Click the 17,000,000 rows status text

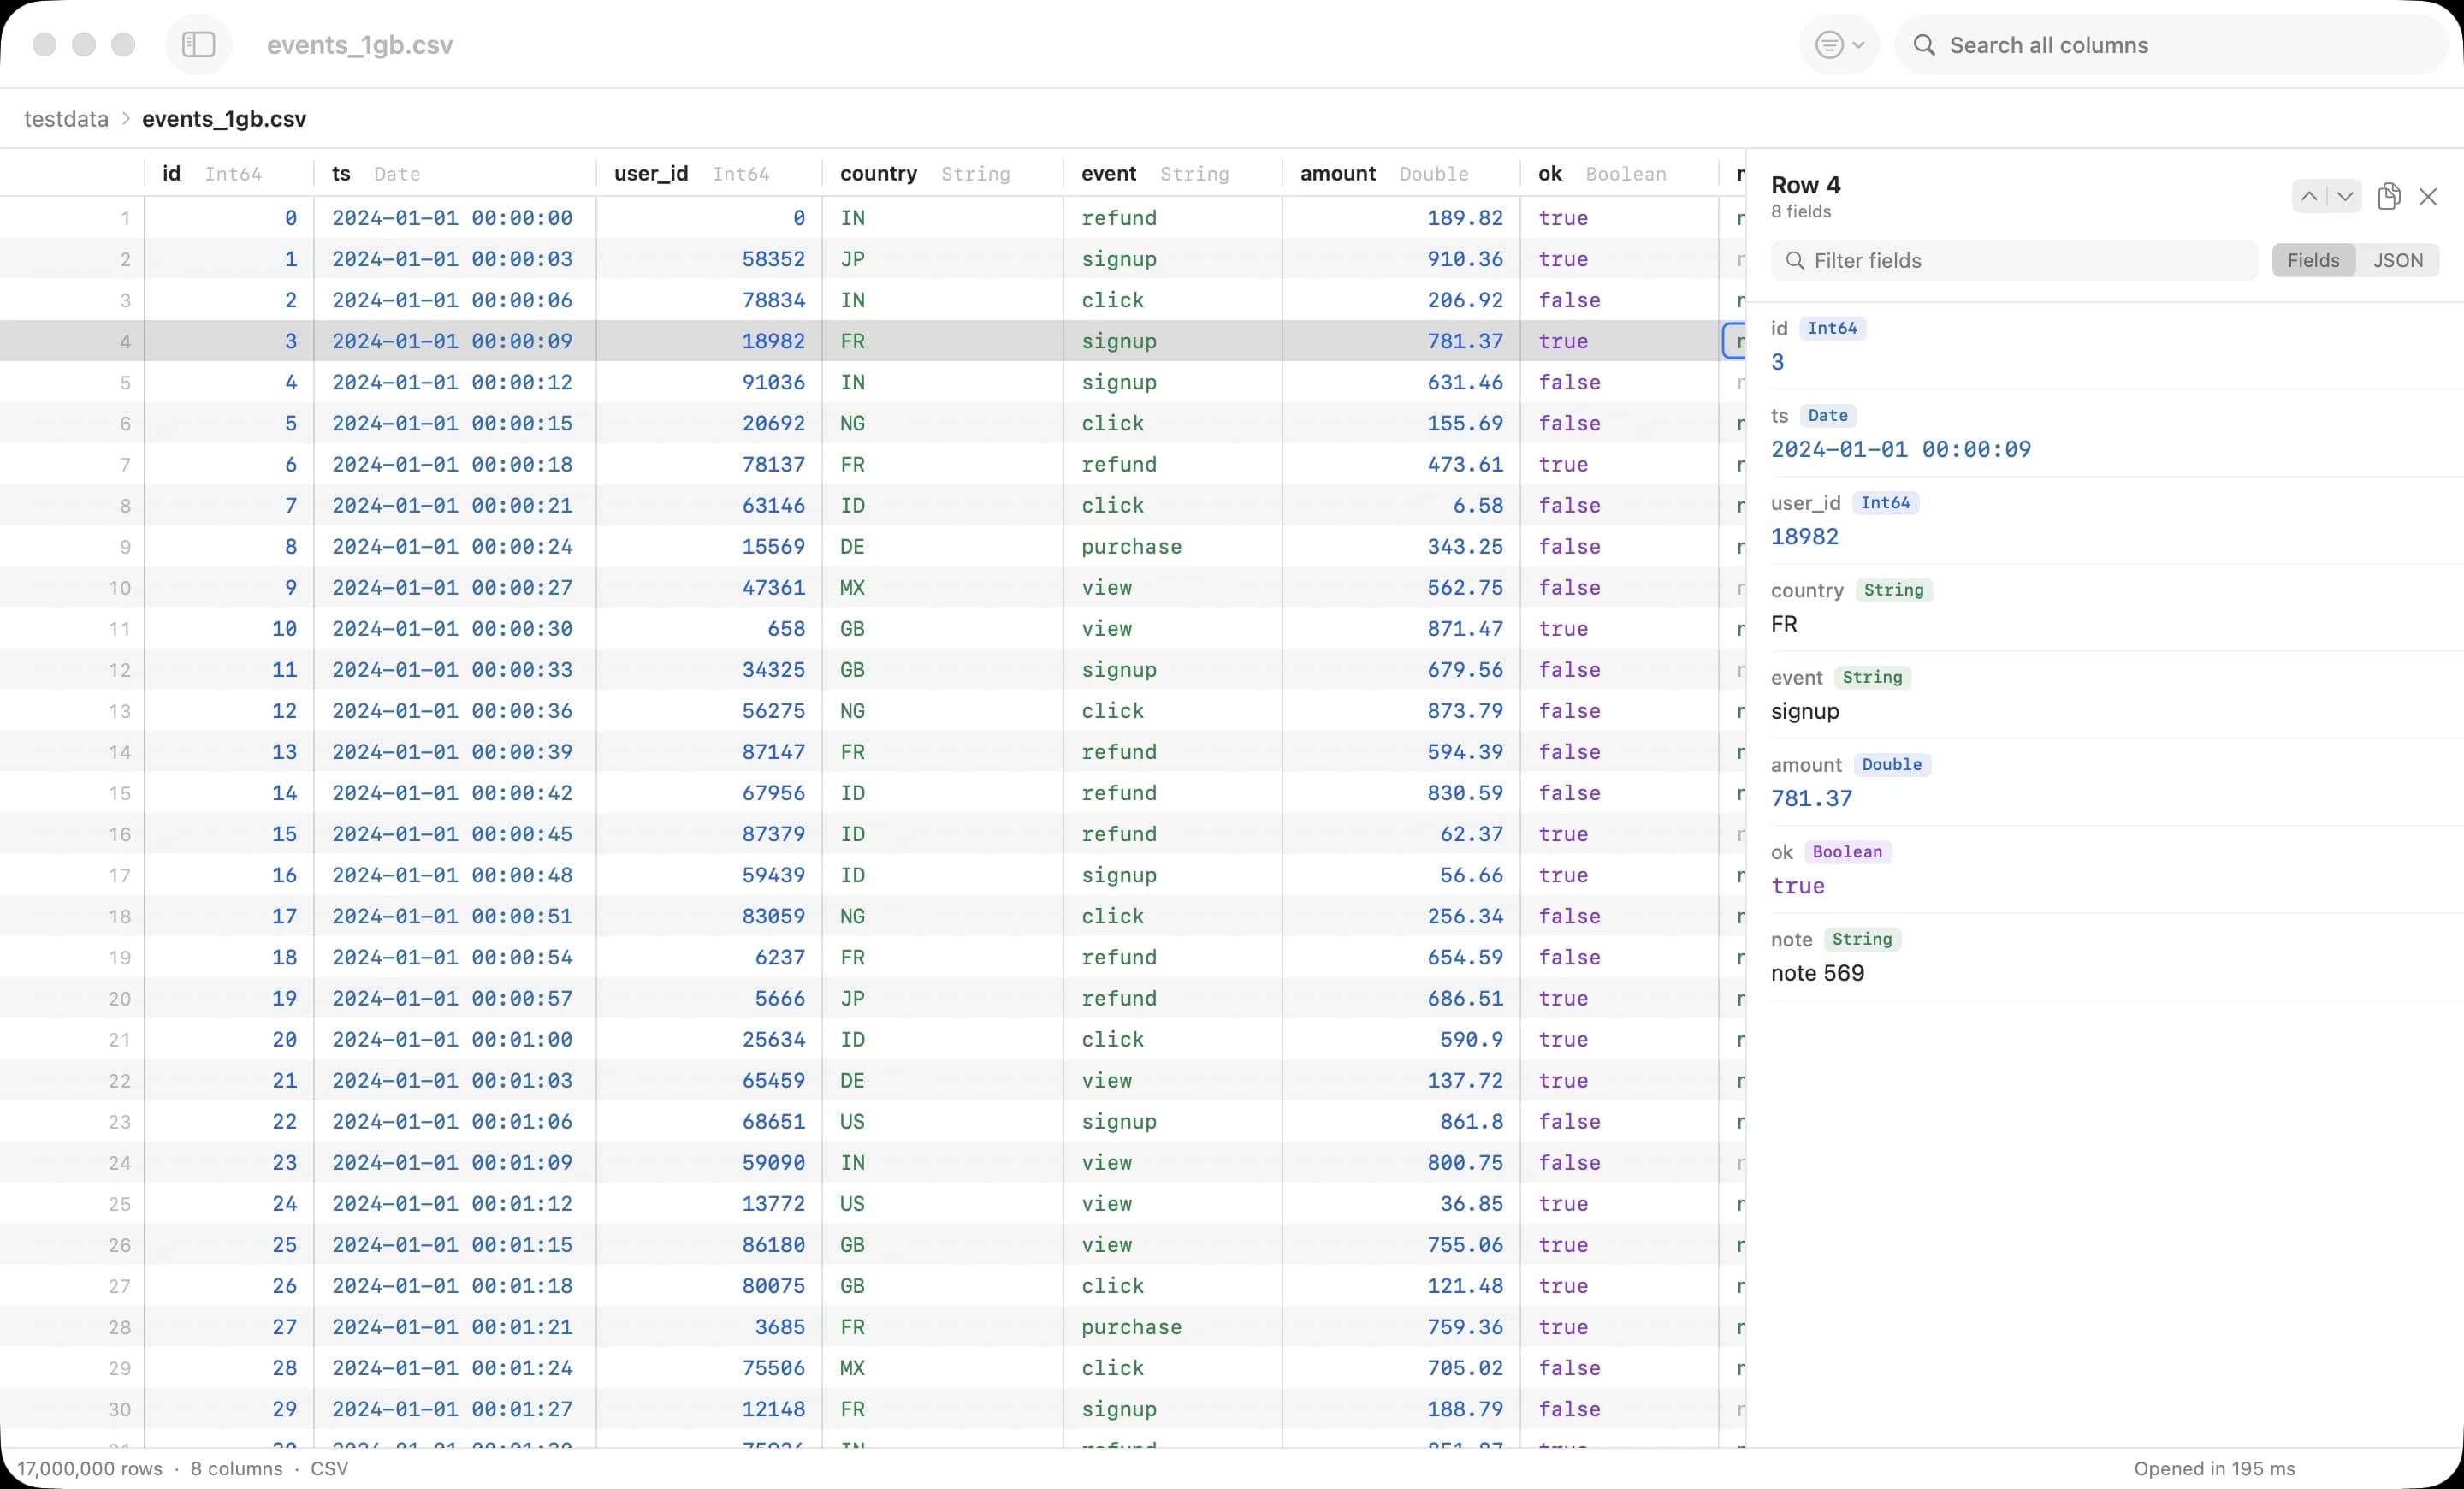coord(89,1469)
